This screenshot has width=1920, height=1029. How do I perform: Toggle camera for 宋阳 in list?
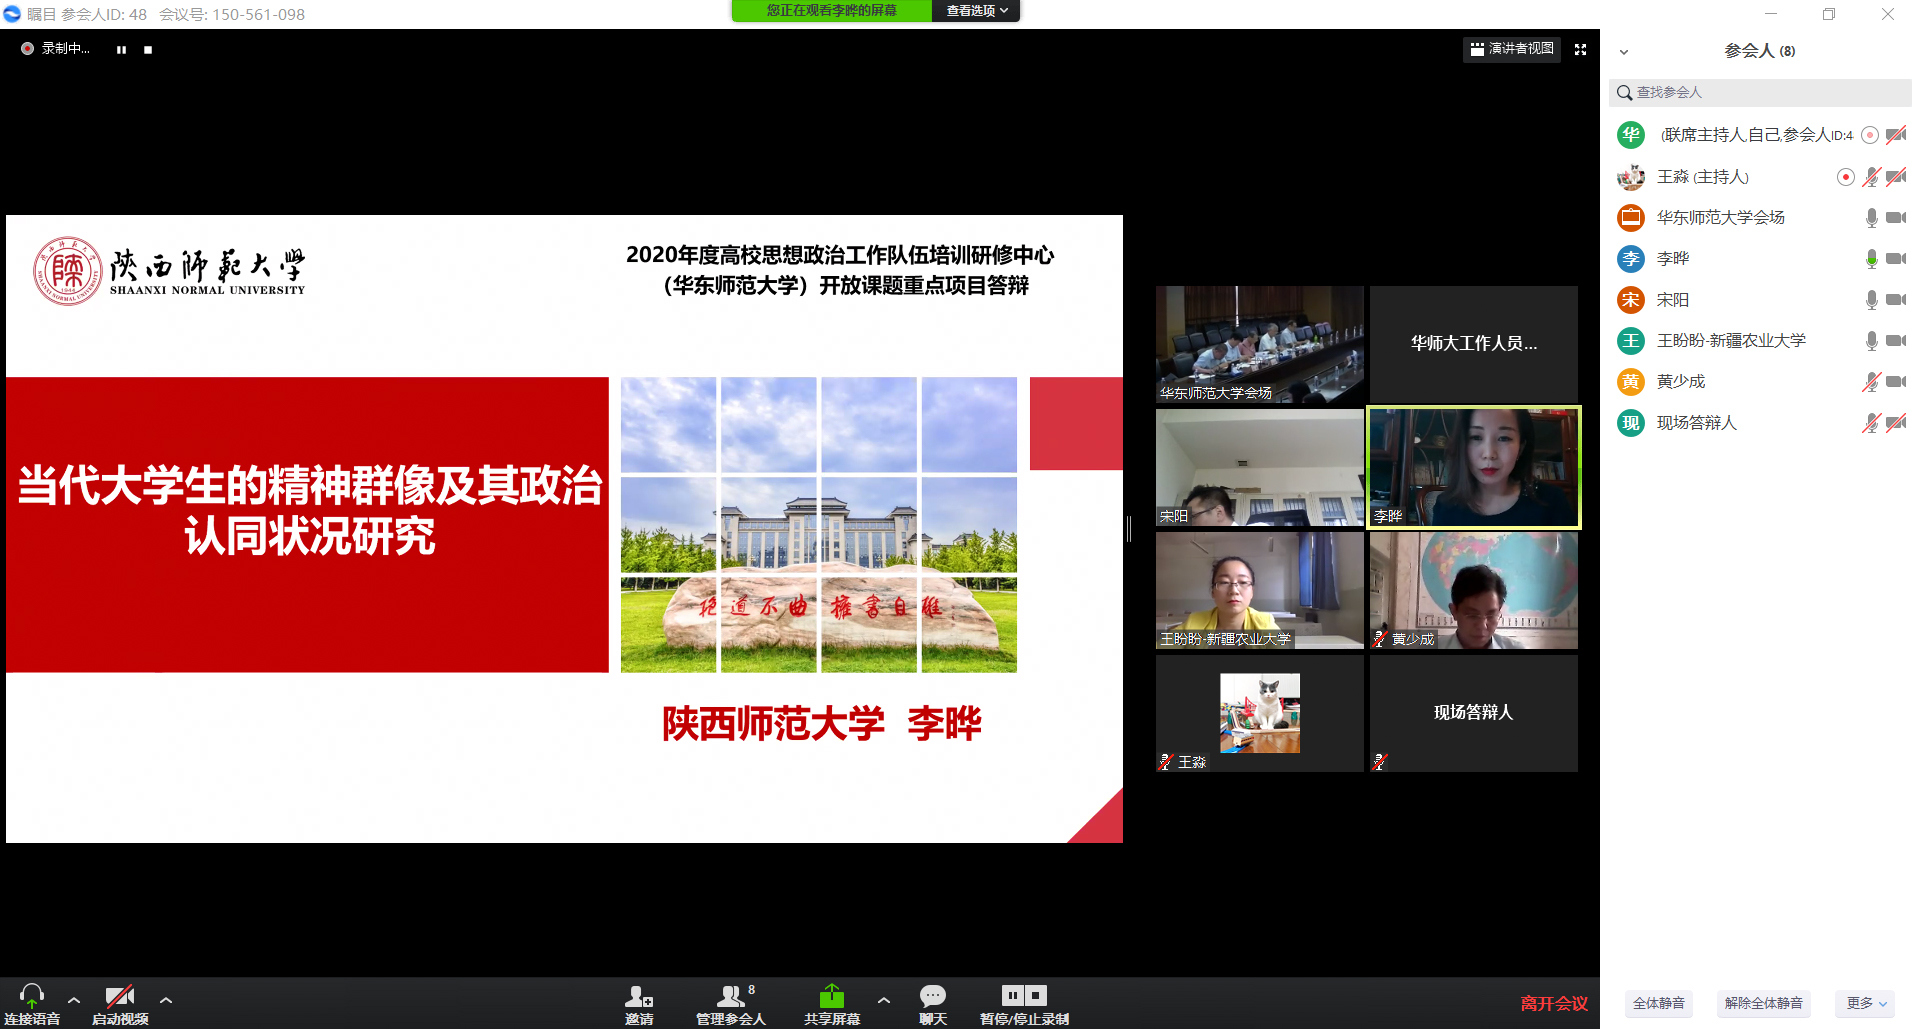tap(1895, 300)
